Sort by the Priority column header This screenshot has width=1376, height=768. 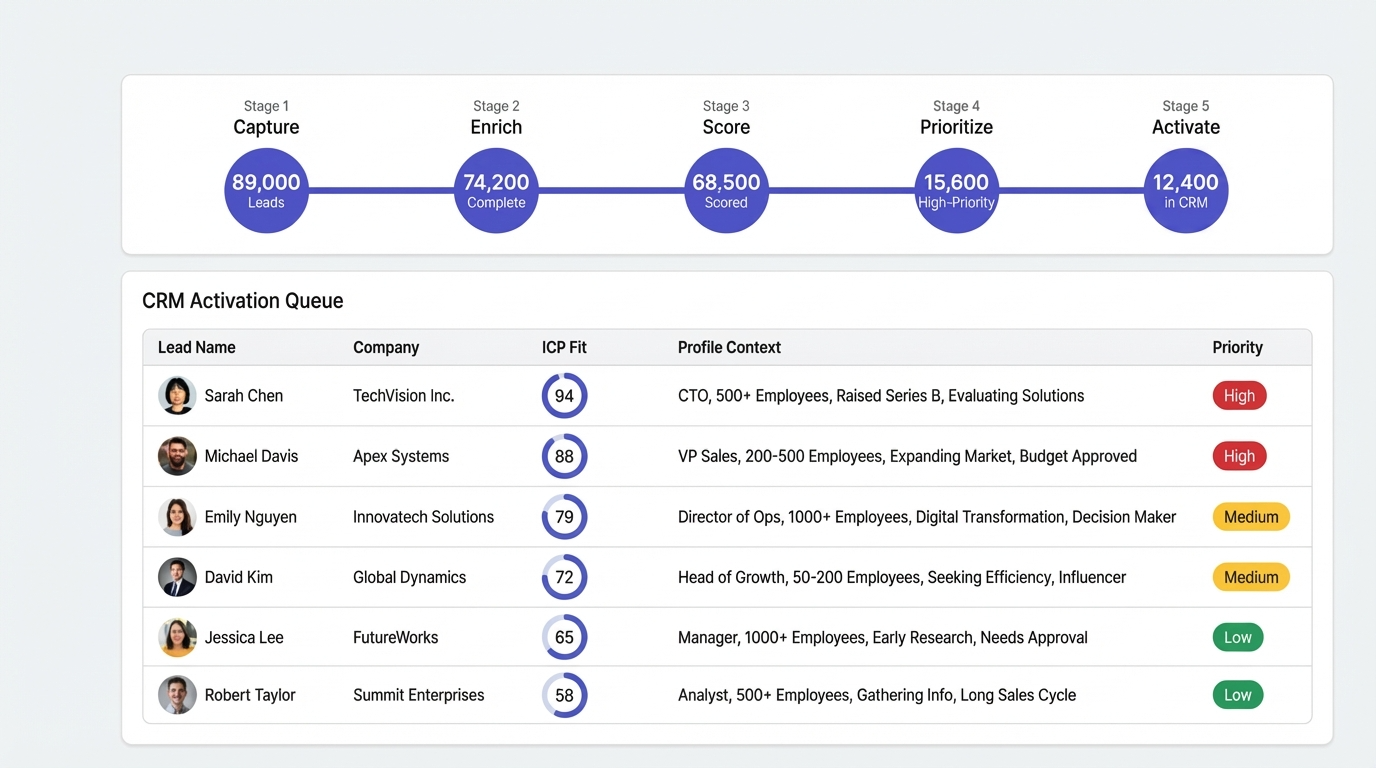coord(1237,347)
